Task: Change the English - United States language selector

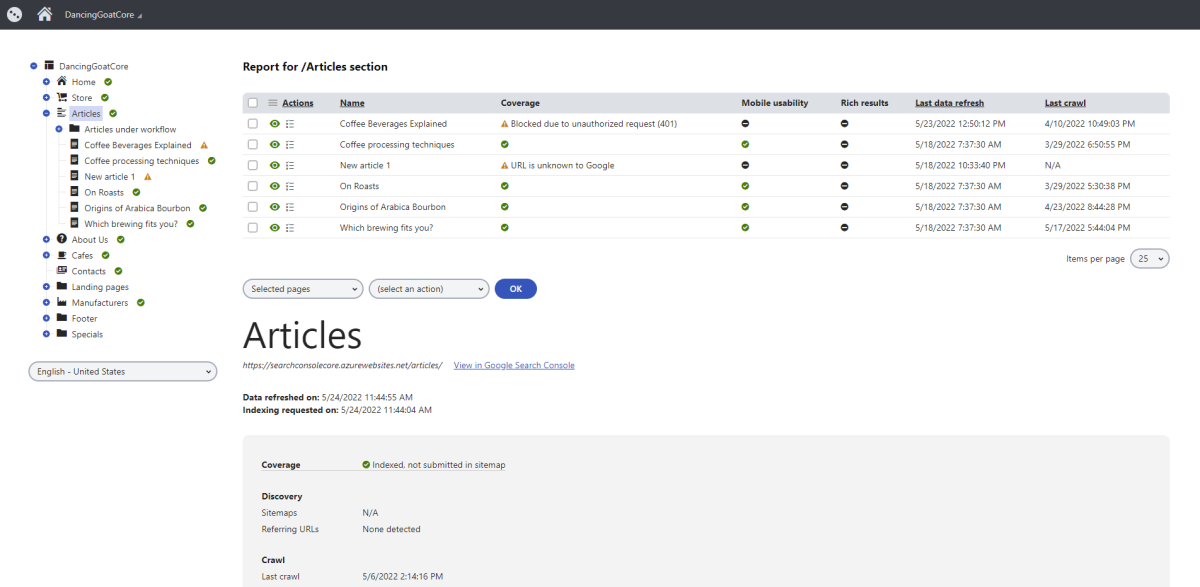Action: coord(122,371)
